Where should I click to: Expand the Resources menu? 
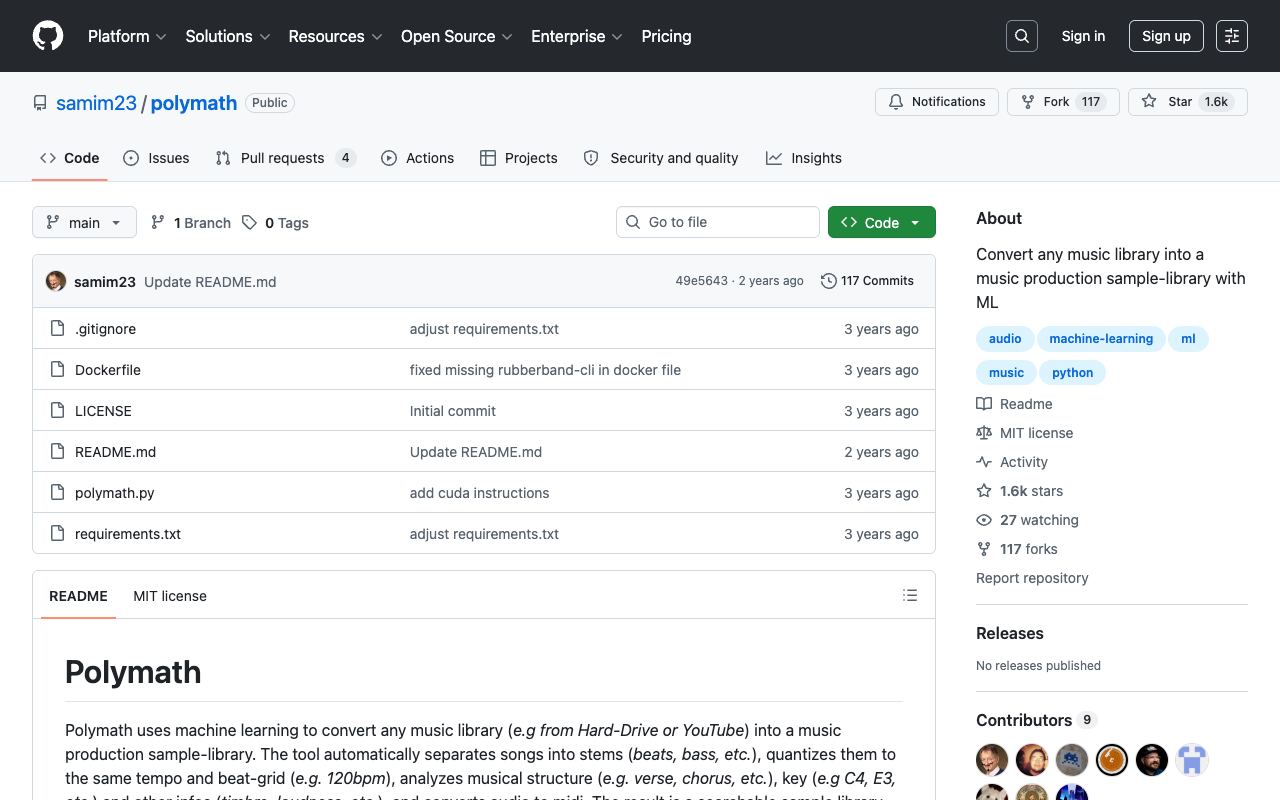pyautogui.click(x=335, y=36)
